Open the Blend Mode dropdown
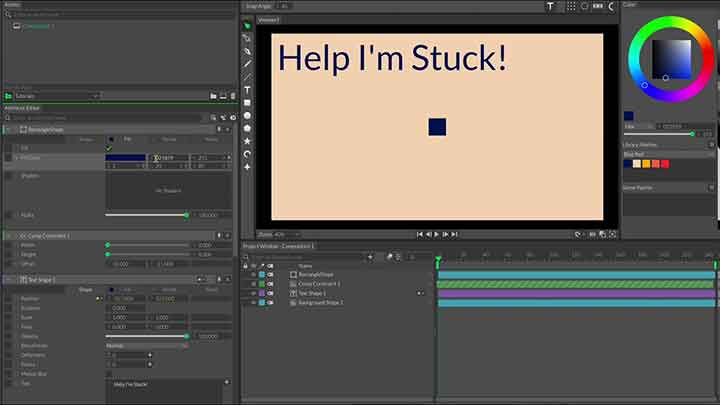 [147, 346]
